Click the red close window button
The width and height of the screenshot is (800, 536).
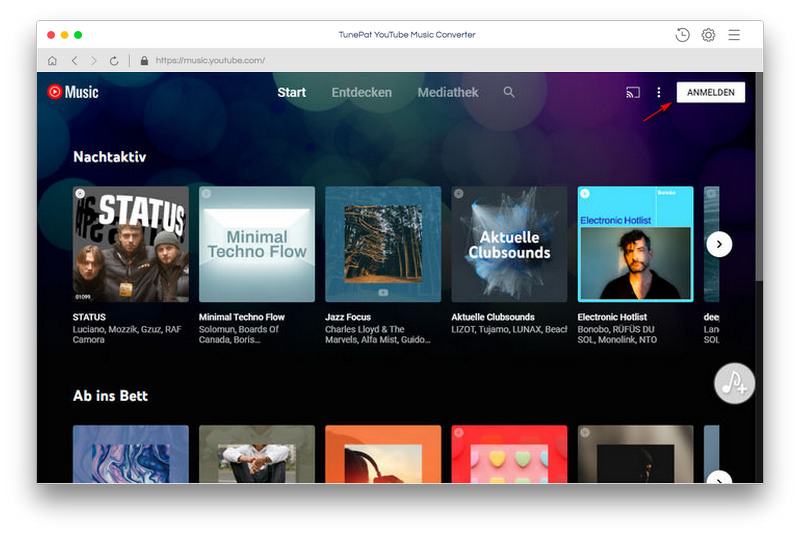[51, 35]
